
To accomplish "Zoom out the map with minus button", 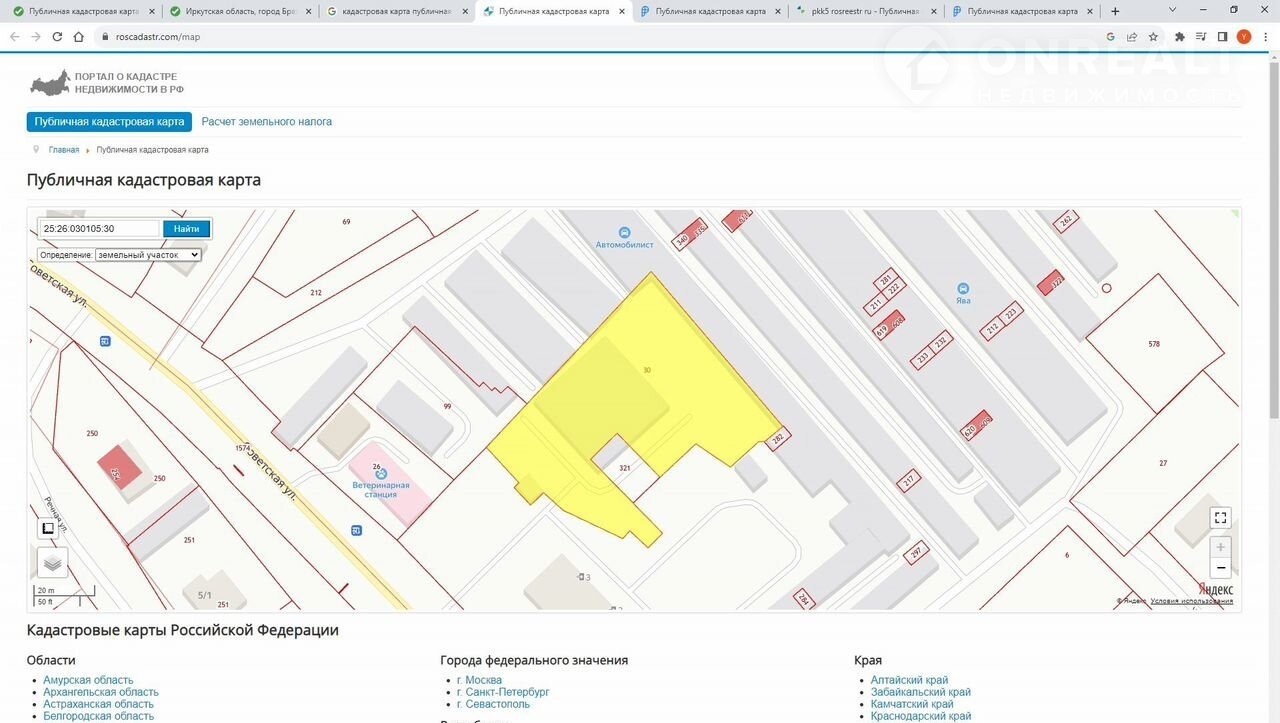I will (x=1220, y=568).
